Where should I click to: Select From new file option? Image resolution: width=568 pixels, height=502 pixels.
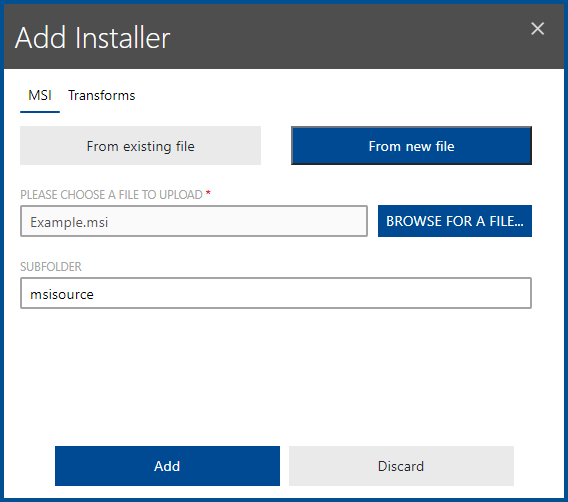pyautogui.click(x=412, y=146)
